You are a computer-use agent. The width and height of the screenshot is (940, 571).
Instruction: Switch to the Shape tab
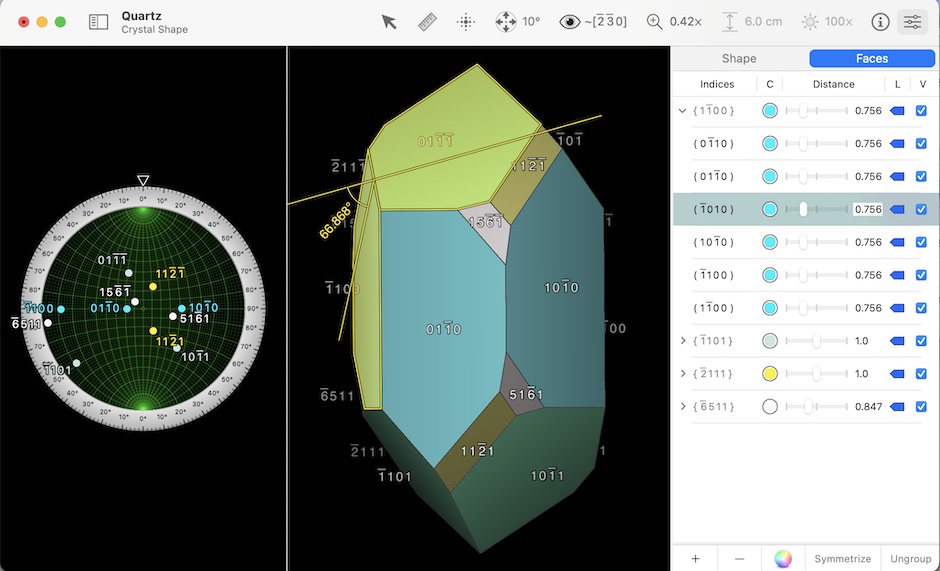coord(739,59)
